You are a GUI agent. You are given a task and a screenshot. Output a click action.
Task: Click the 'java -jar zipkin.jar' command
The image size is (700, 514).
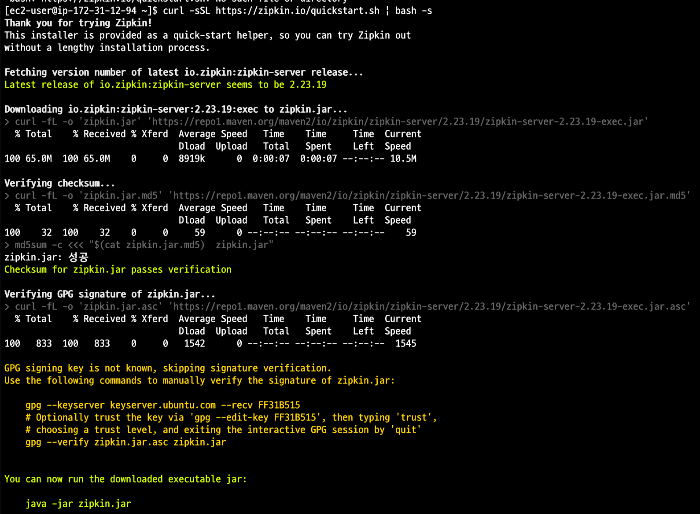point(79,504)
